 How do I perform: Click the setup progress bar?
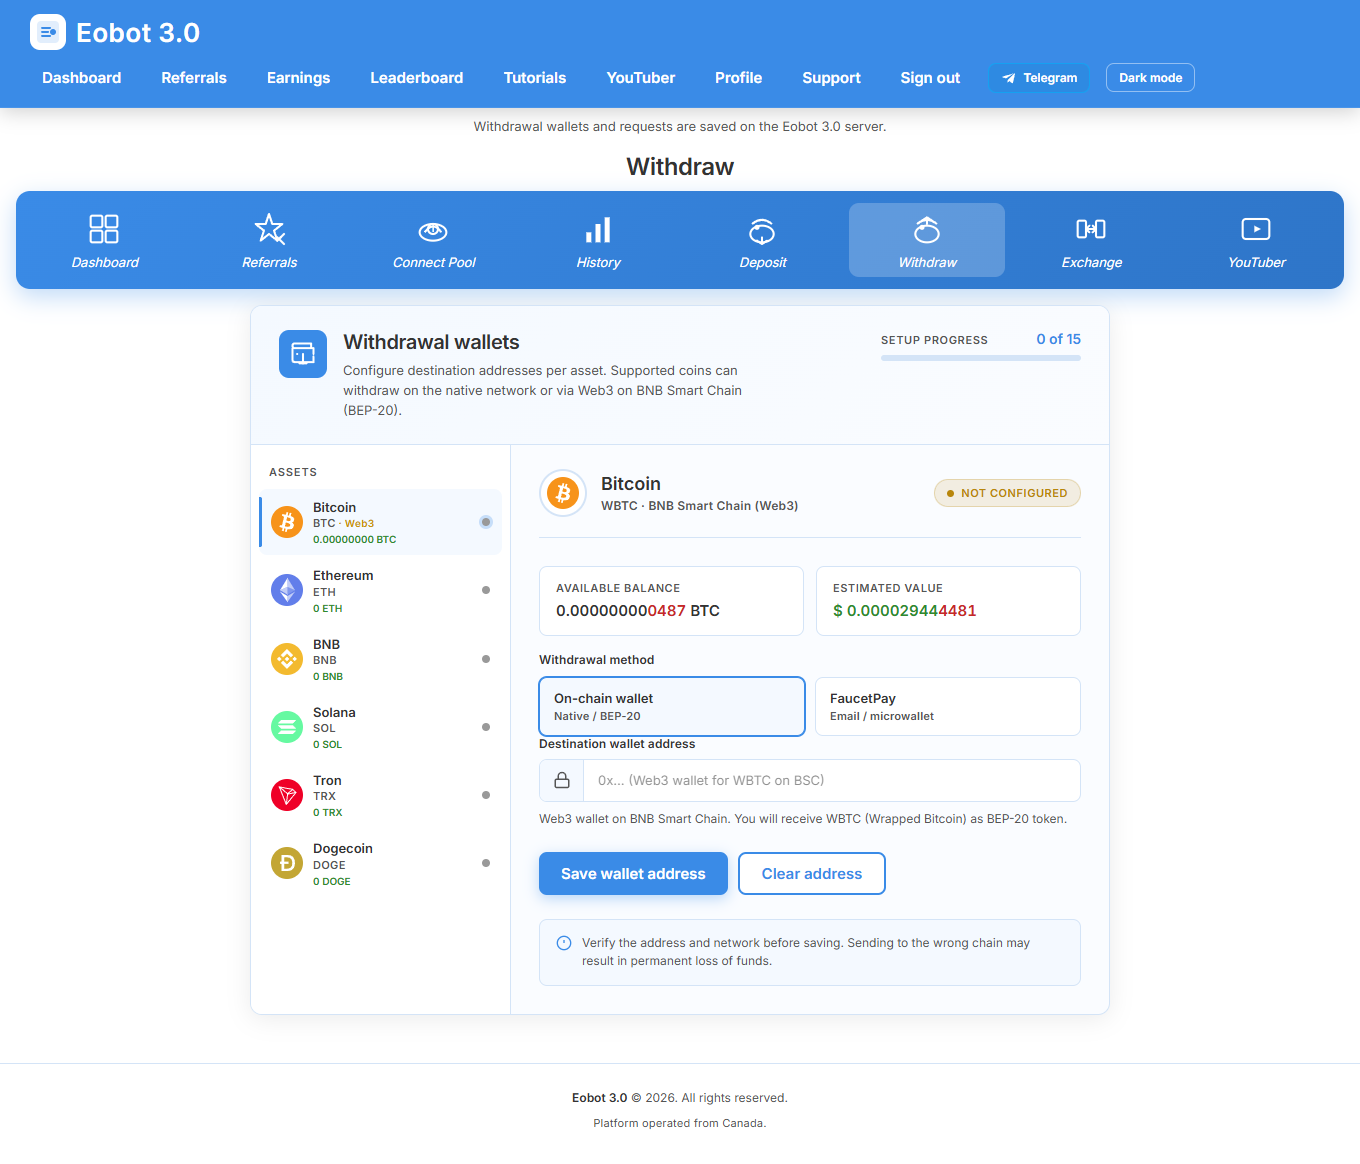tap(981, 358)
